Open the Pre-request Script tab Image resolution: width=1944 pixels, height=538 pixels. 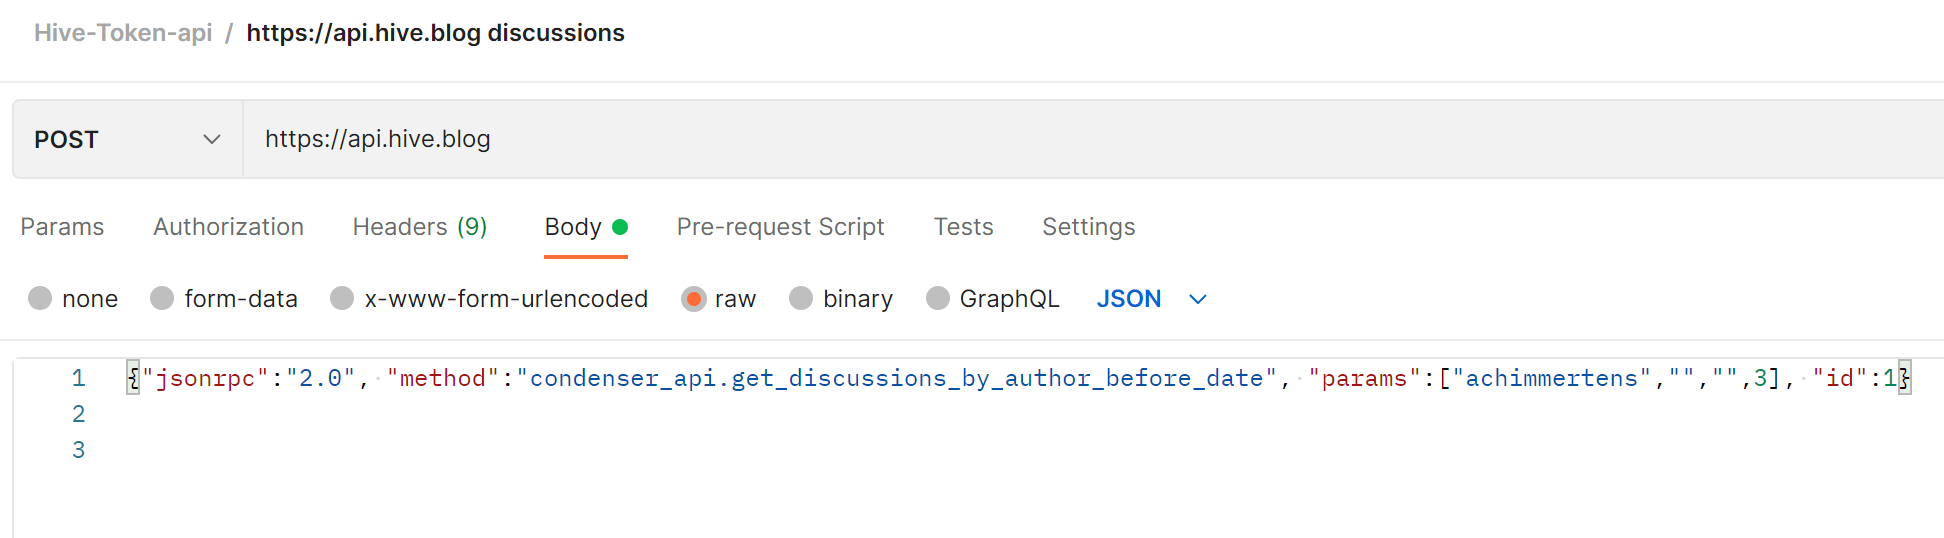pos(780,227)
